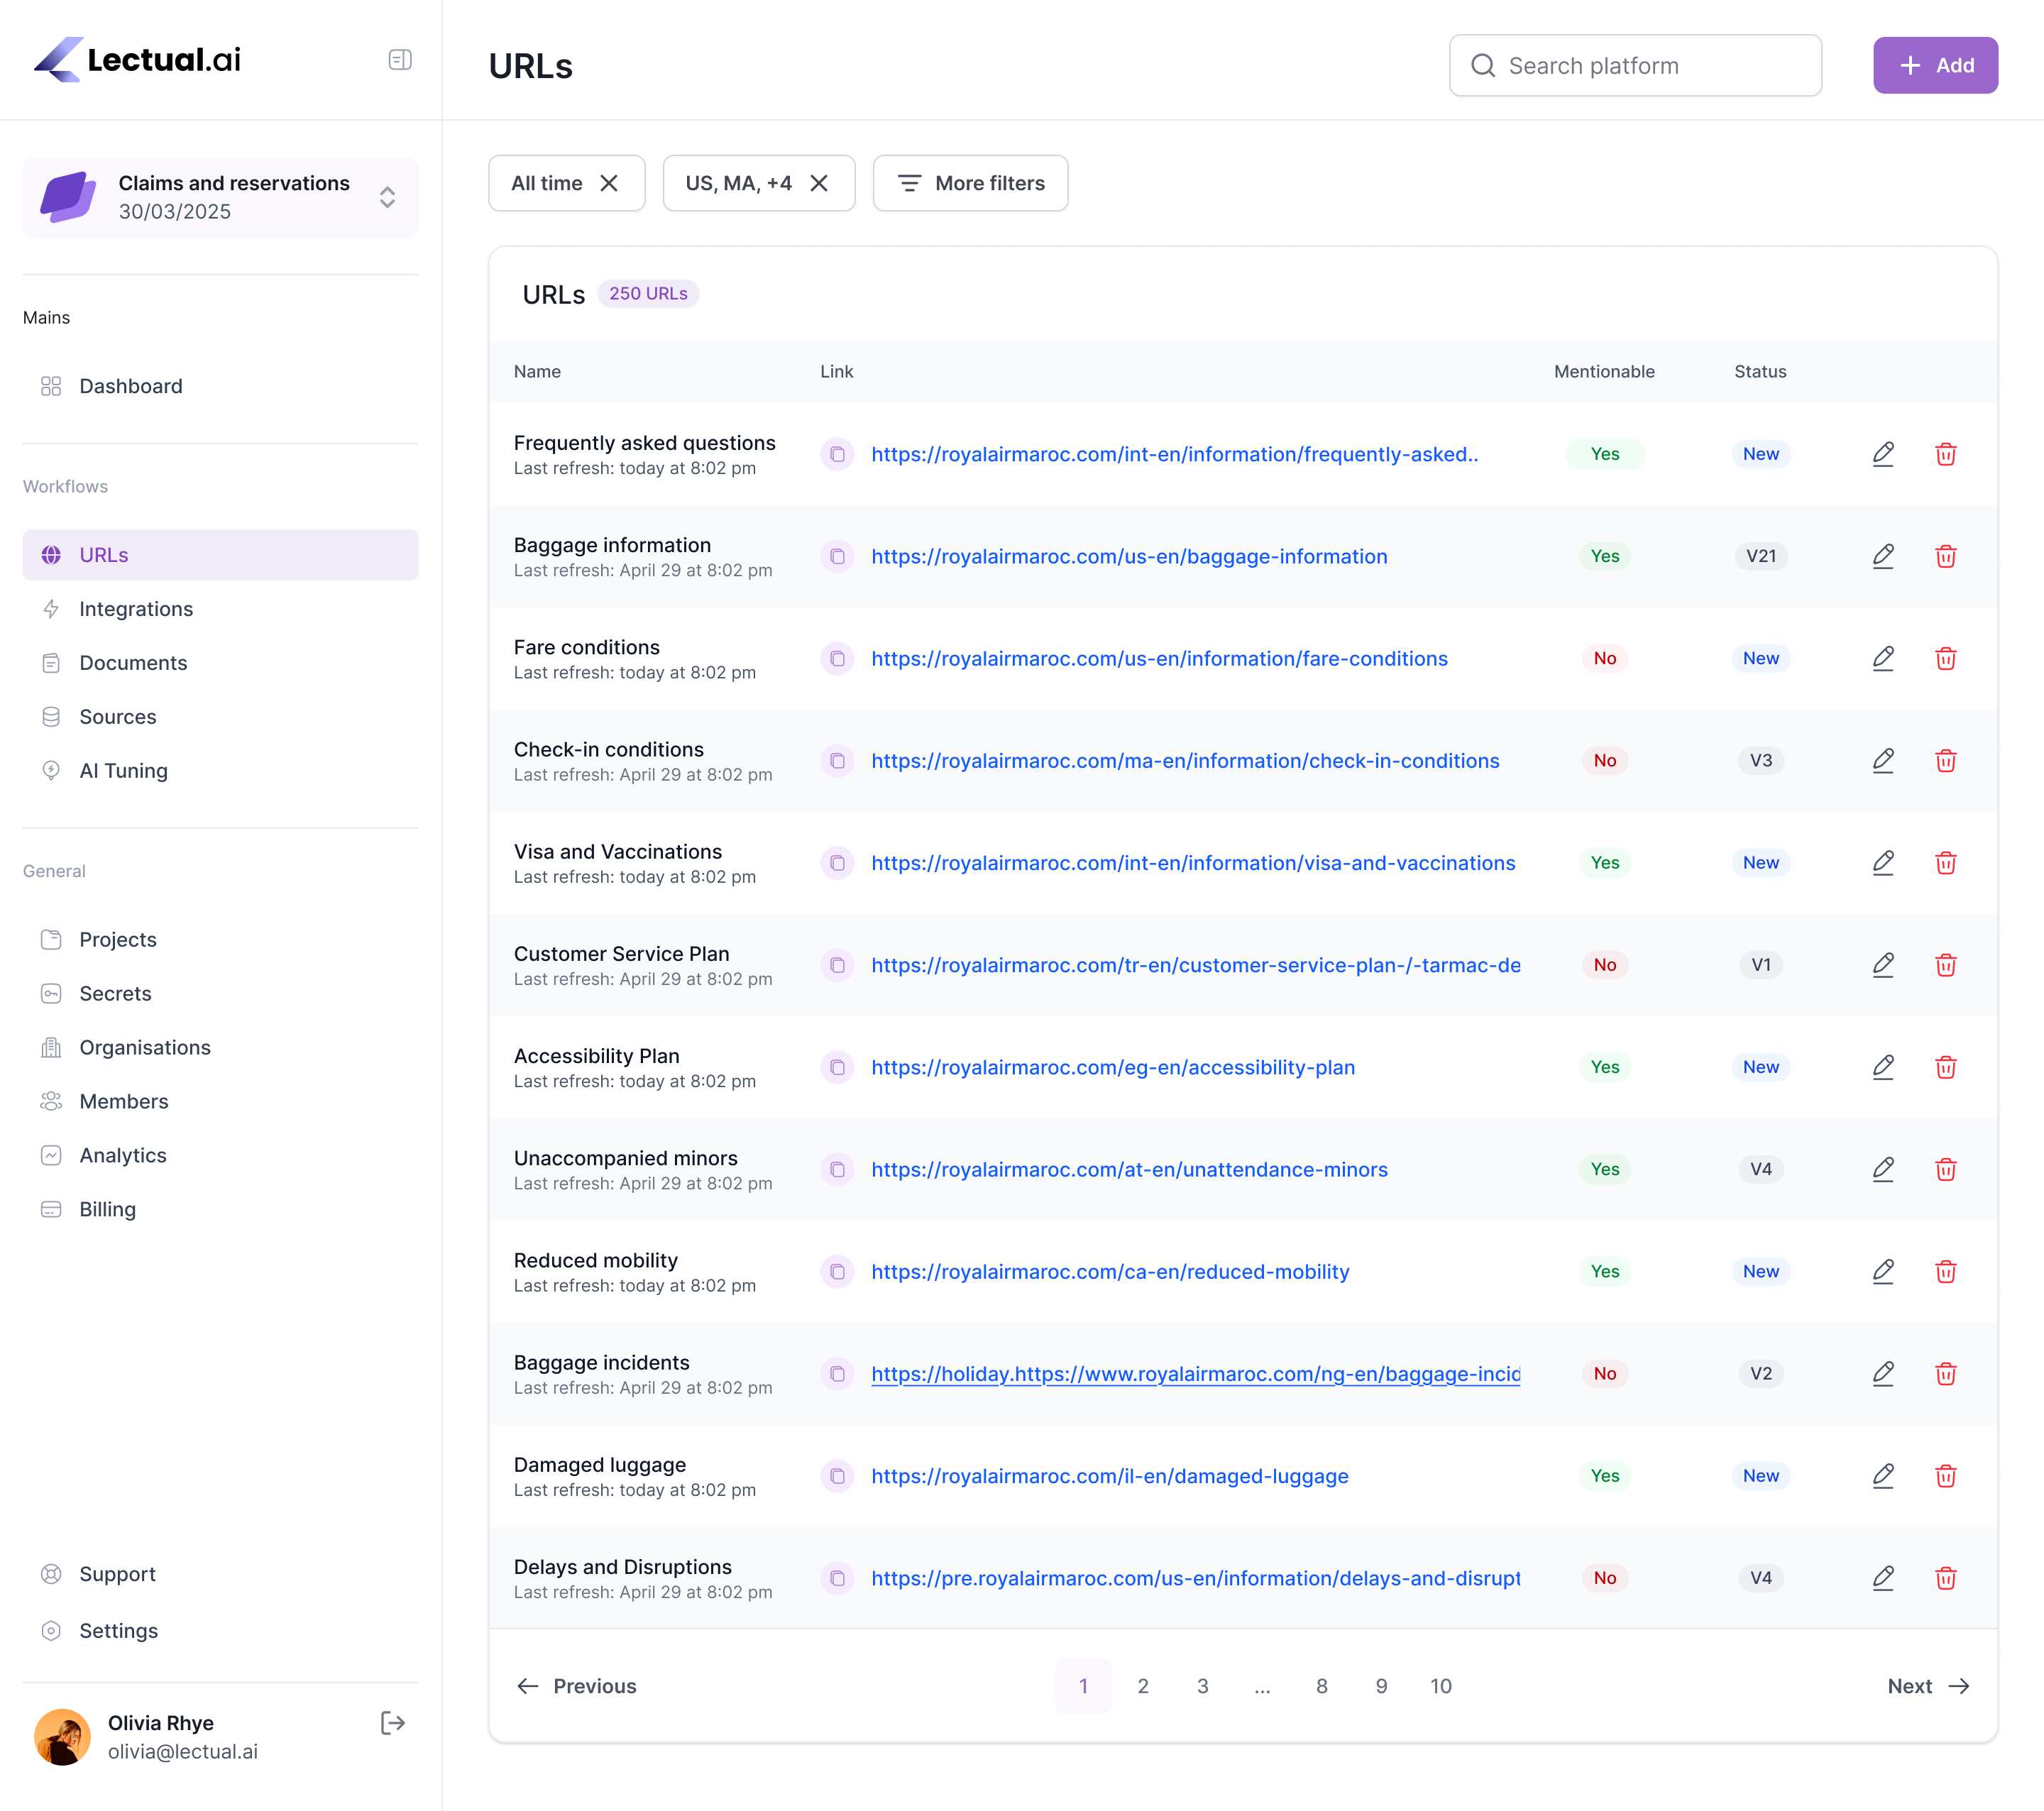This screenshot has width=2044, height=1811.
Task: Click the 250 URLs count badge
Action: pyautogui.click(x=648, y=293)
